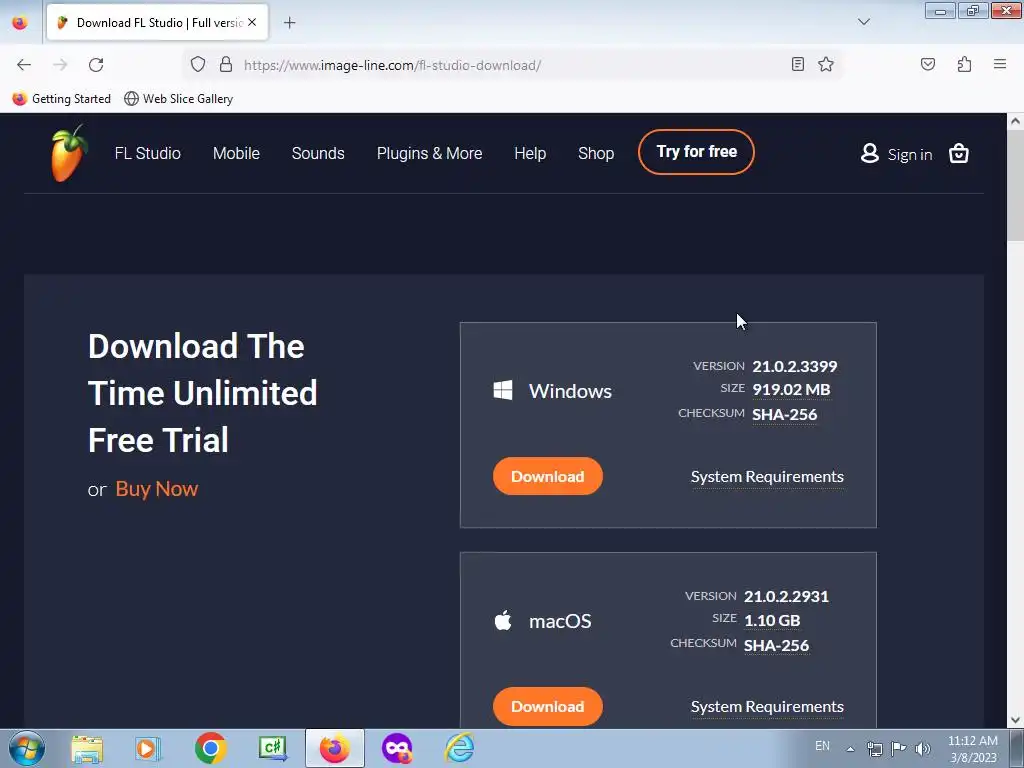This screenshot has height=768, width=1024.
Task: Open the Web Slice Gallery bookmark
Action: click(178, 99)
